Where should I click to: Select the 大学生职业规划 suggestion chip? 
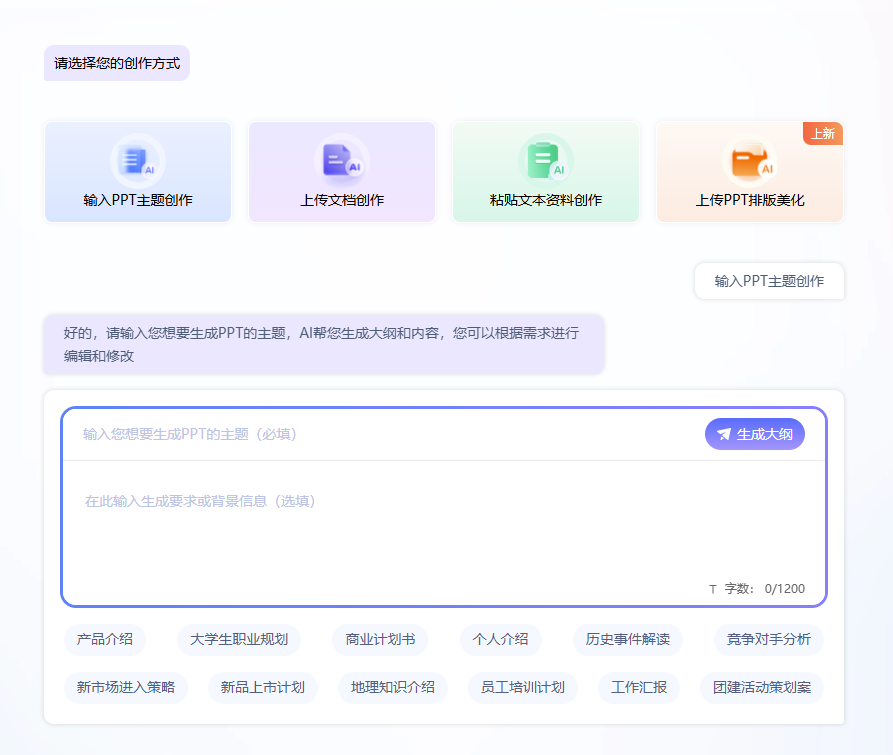(239, 639)
